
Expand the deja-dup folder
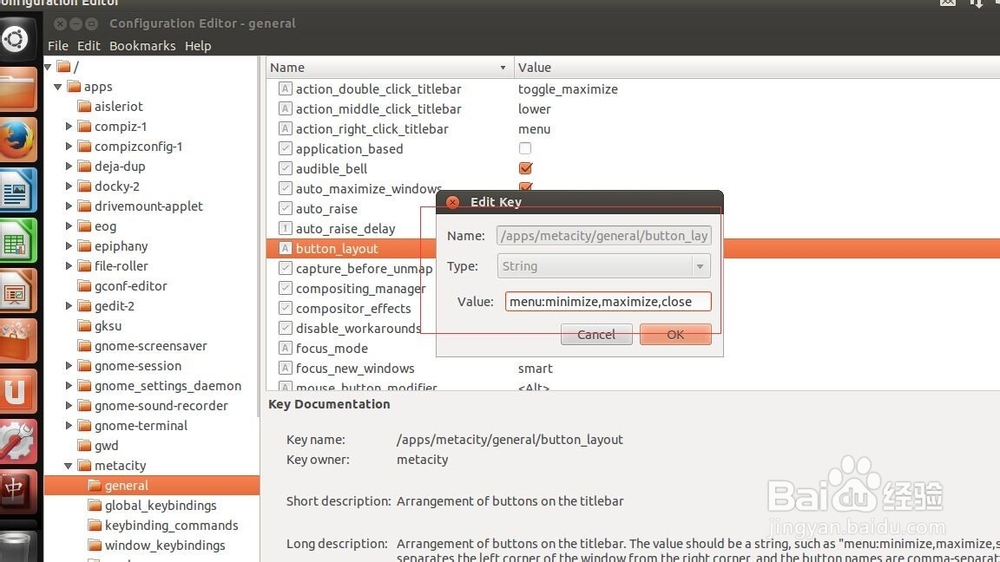click(68, 166)
